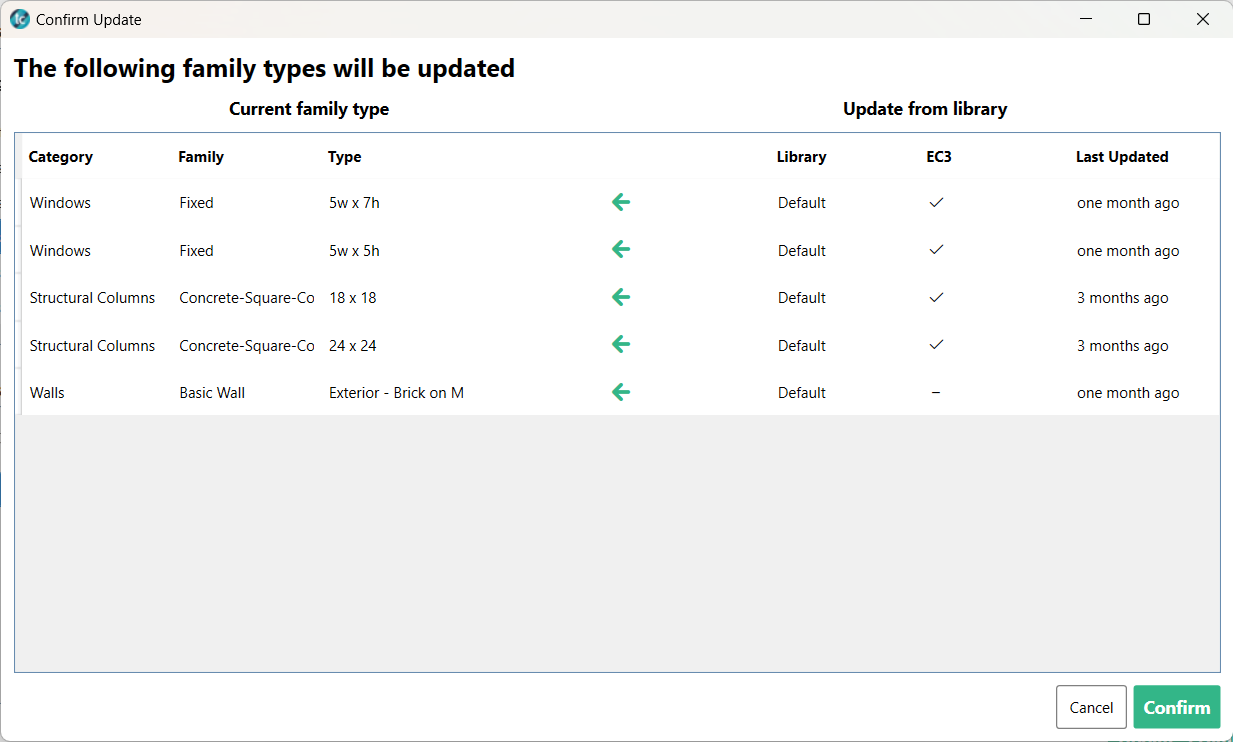Click EC3 checkmark for Fixed 5w x 5h
This screenshot has width=1233, height=742.
click(936, 250)
